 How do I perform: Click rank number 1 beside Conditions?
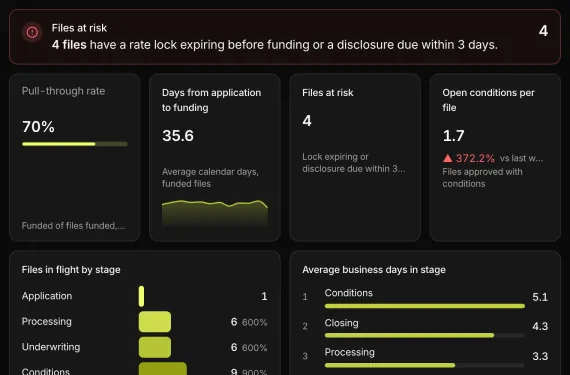pyautogui.click(x=305, y=297)
